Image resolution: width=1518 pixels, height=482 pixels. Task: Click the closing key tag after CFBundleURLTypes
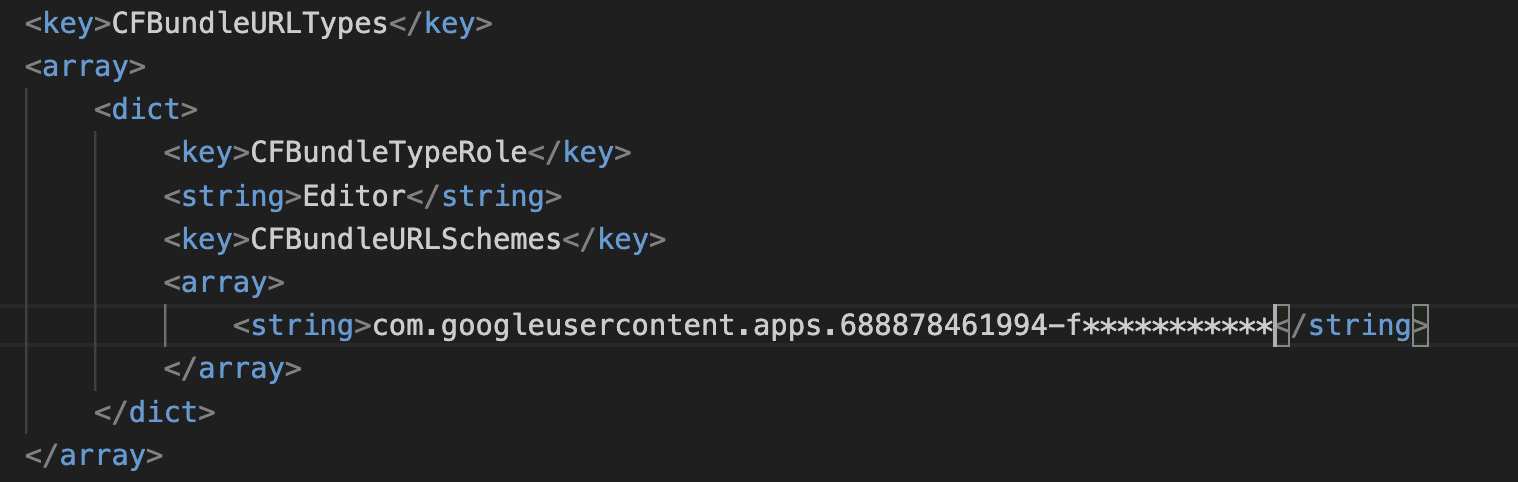[440, 24]
